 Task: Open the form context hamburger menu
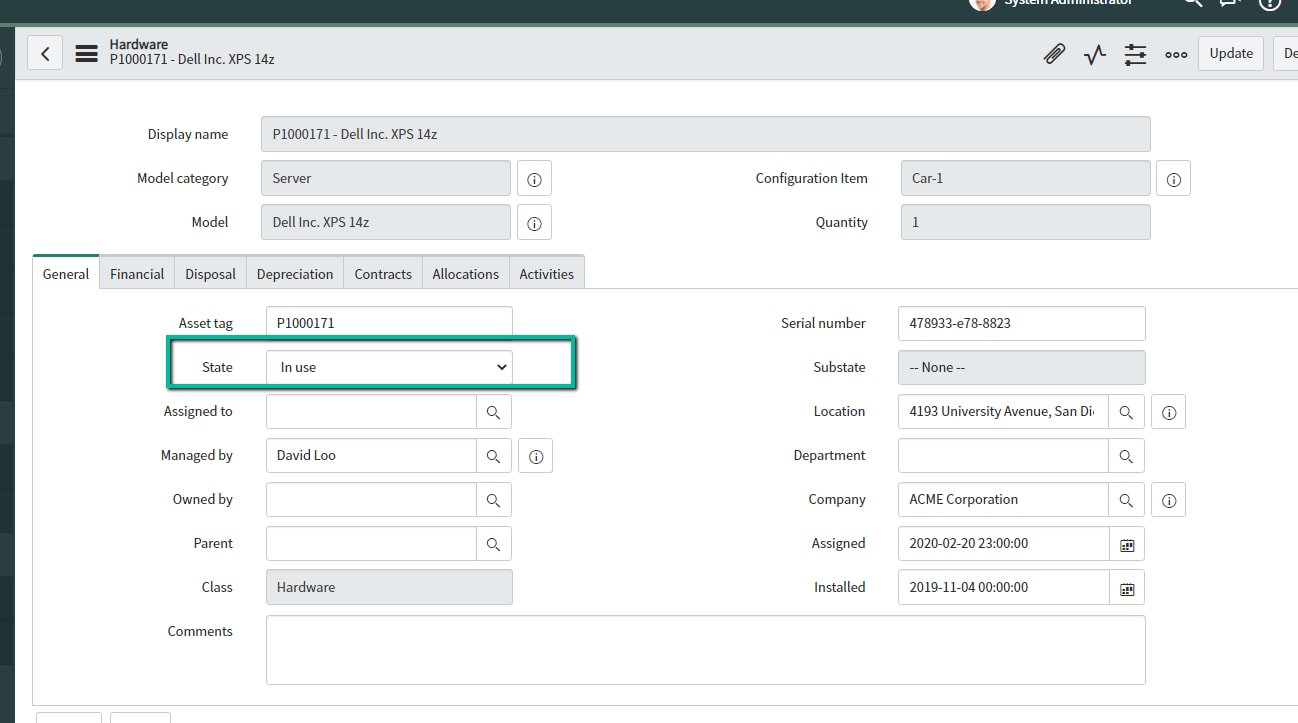(86, 53)
